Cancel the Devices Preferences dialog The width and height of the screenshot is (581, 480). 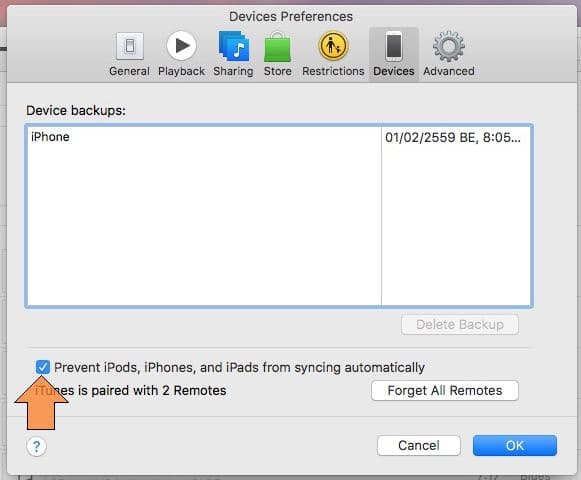click(419, 446)
